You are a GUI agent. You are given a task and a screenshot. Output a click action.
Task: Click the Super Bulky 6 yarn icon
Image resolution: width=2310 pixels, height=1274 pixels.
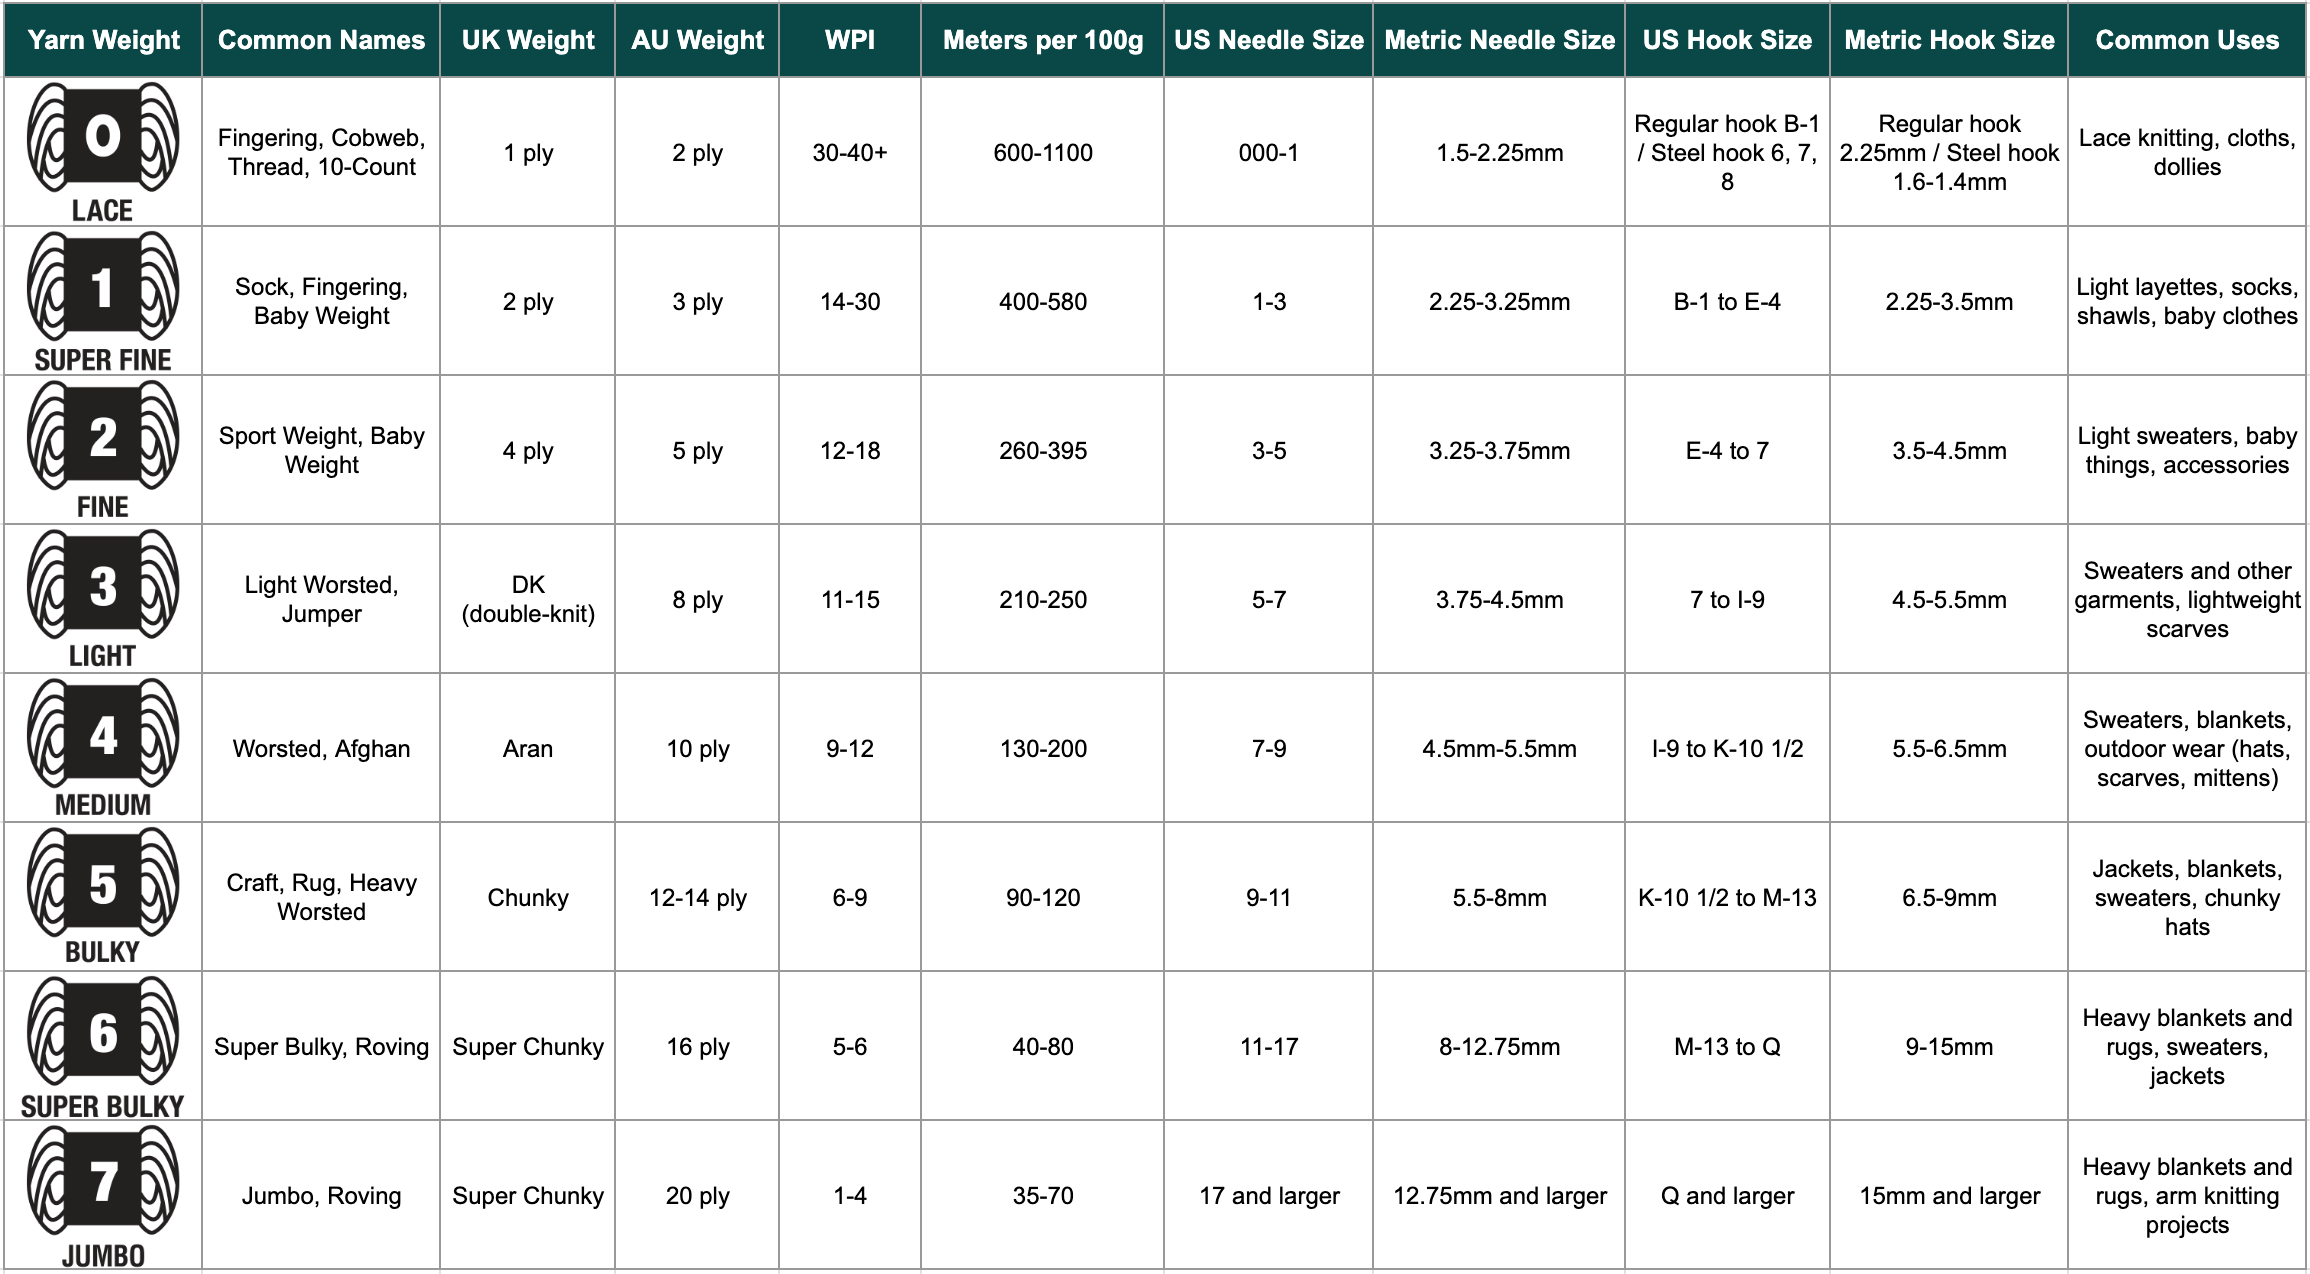[x=103, y=1047]
